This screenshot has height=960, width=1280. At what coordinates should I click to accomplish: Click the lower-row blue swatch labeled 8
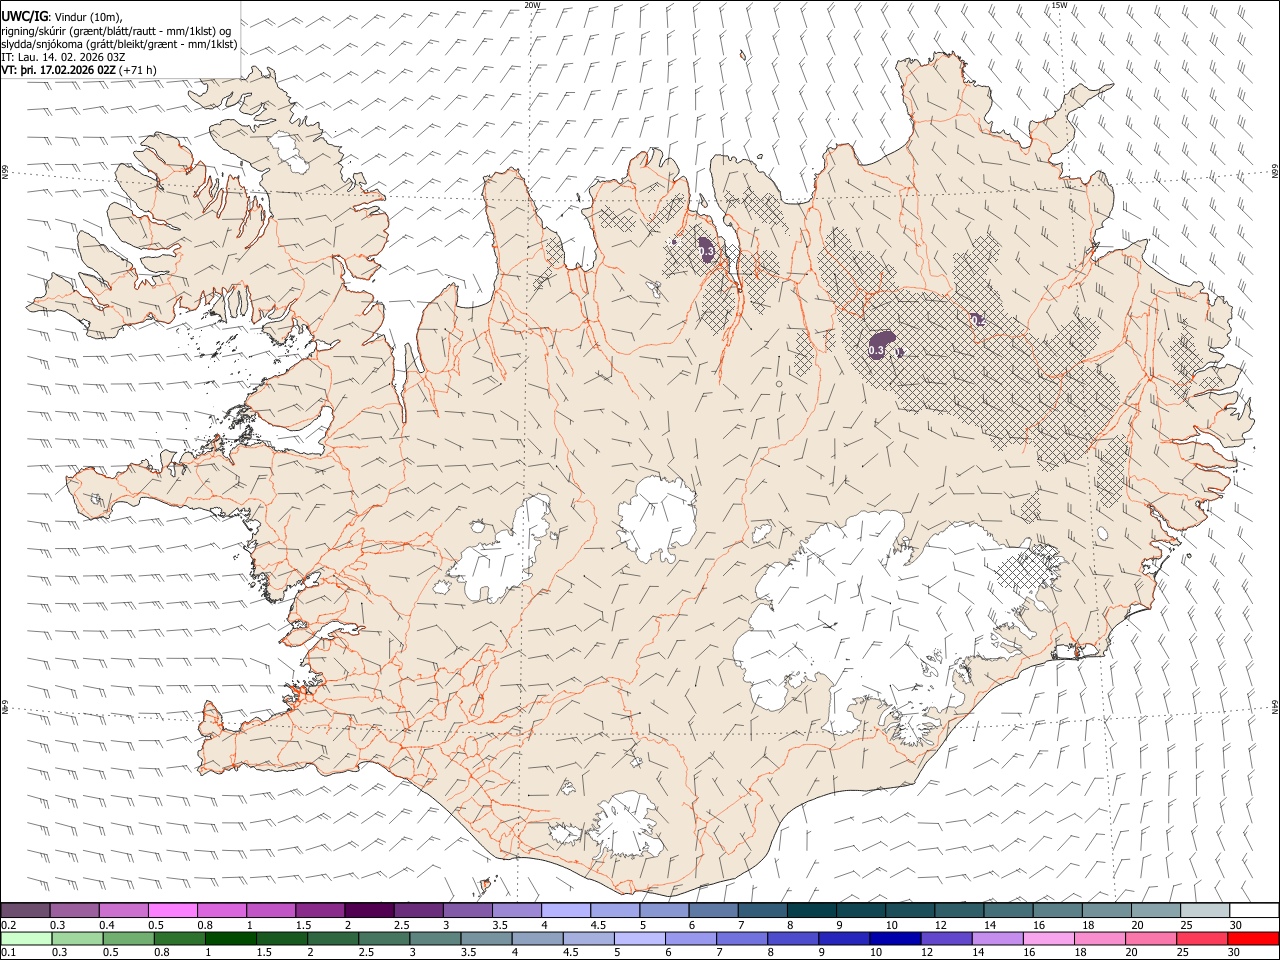[x=793, y=938]
